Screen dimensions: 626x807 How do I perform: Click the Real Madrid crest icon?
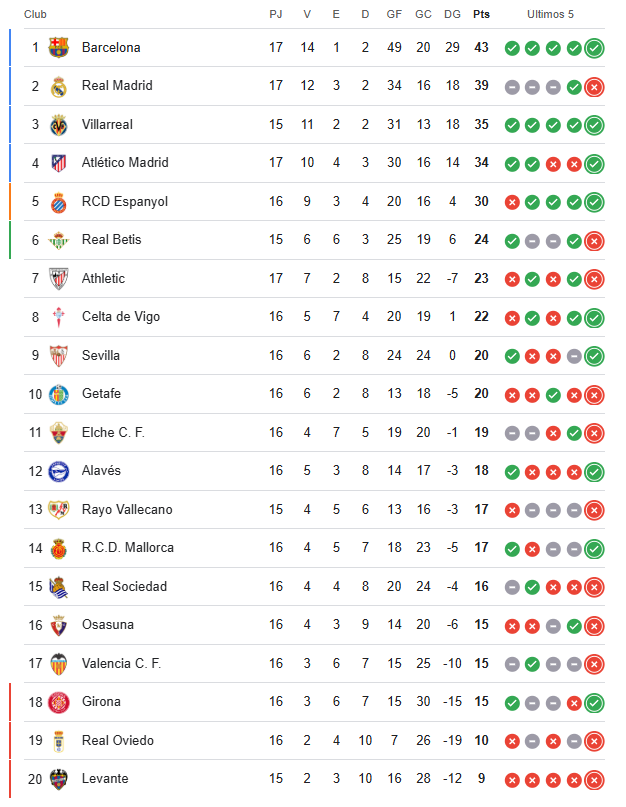pyautogui.click(x=58, y=86)
